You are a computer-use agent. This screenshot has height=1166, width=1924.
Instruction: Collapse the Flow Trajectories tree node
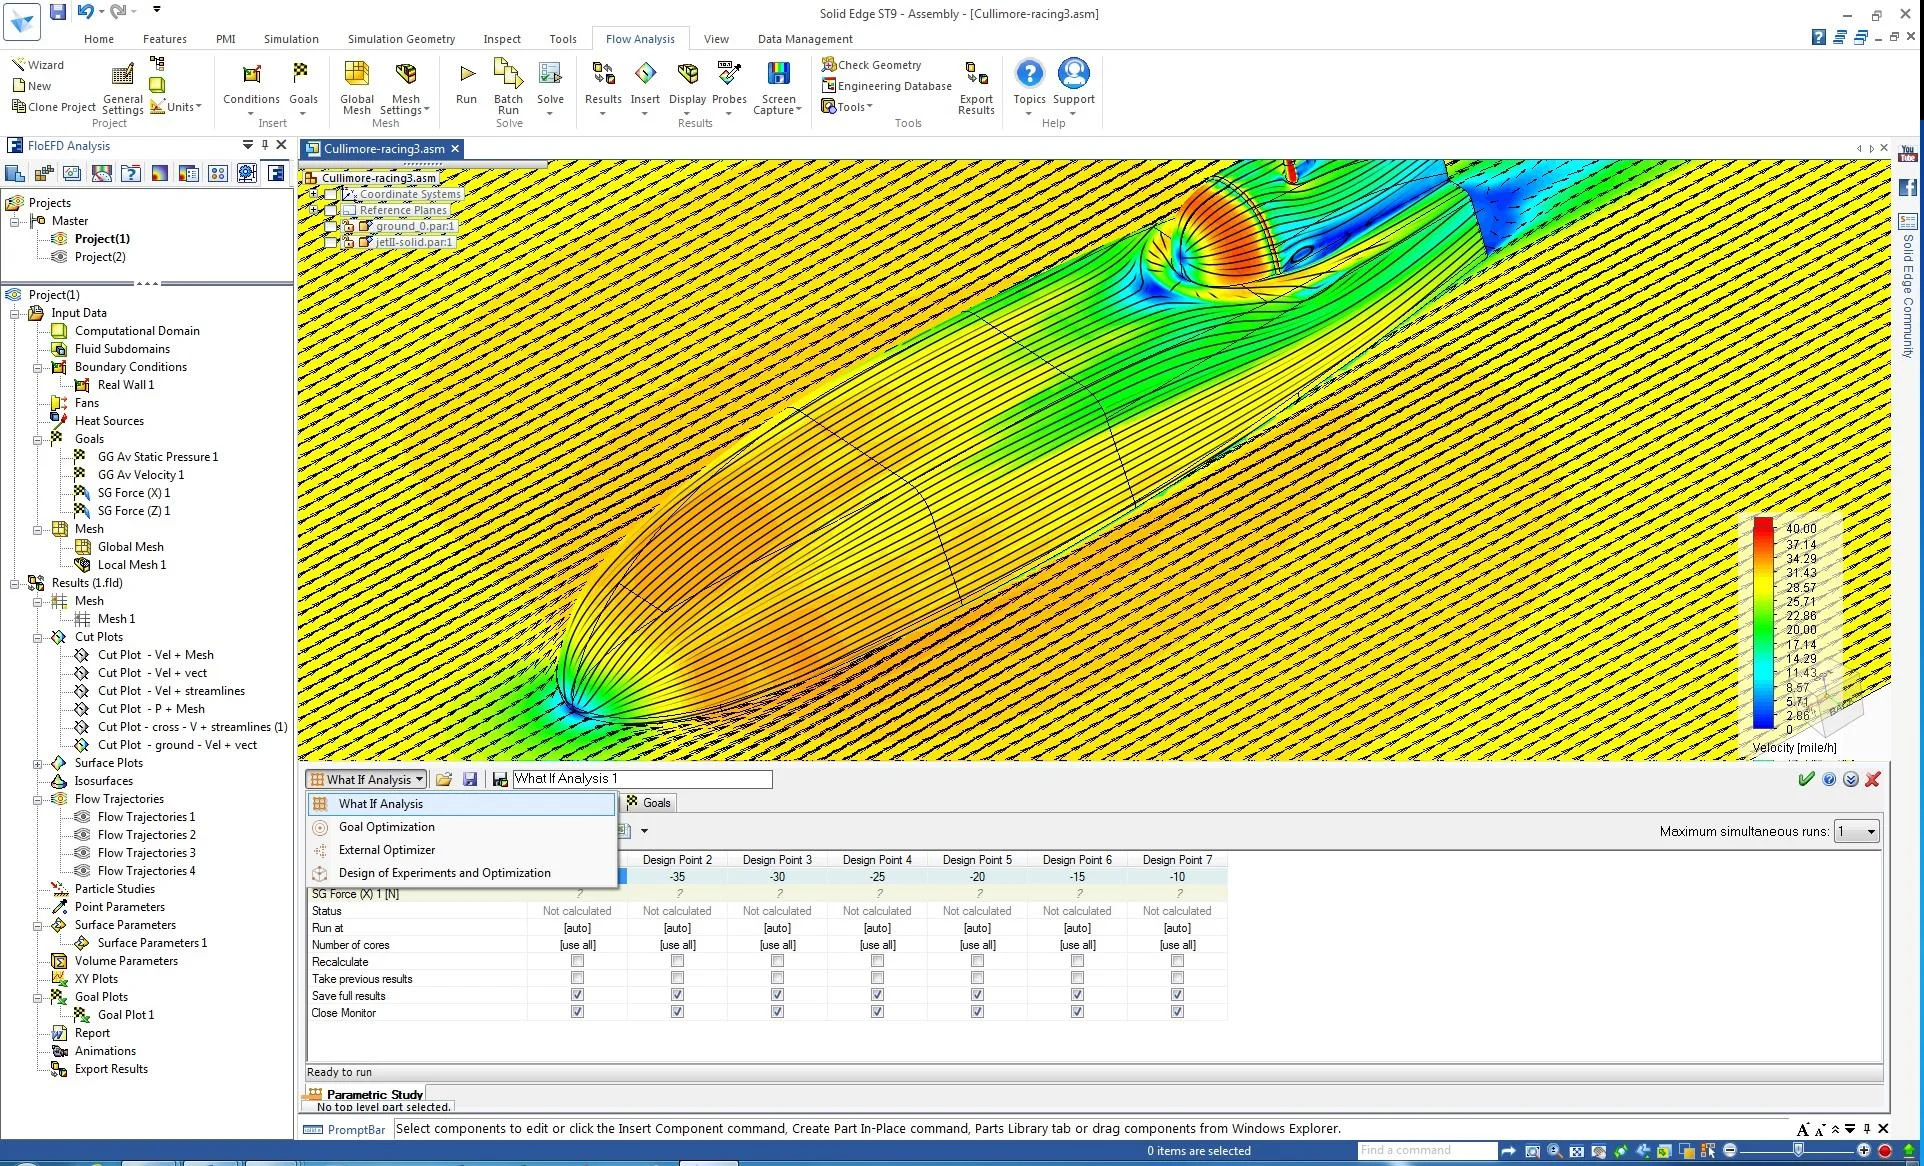(38, 799)
